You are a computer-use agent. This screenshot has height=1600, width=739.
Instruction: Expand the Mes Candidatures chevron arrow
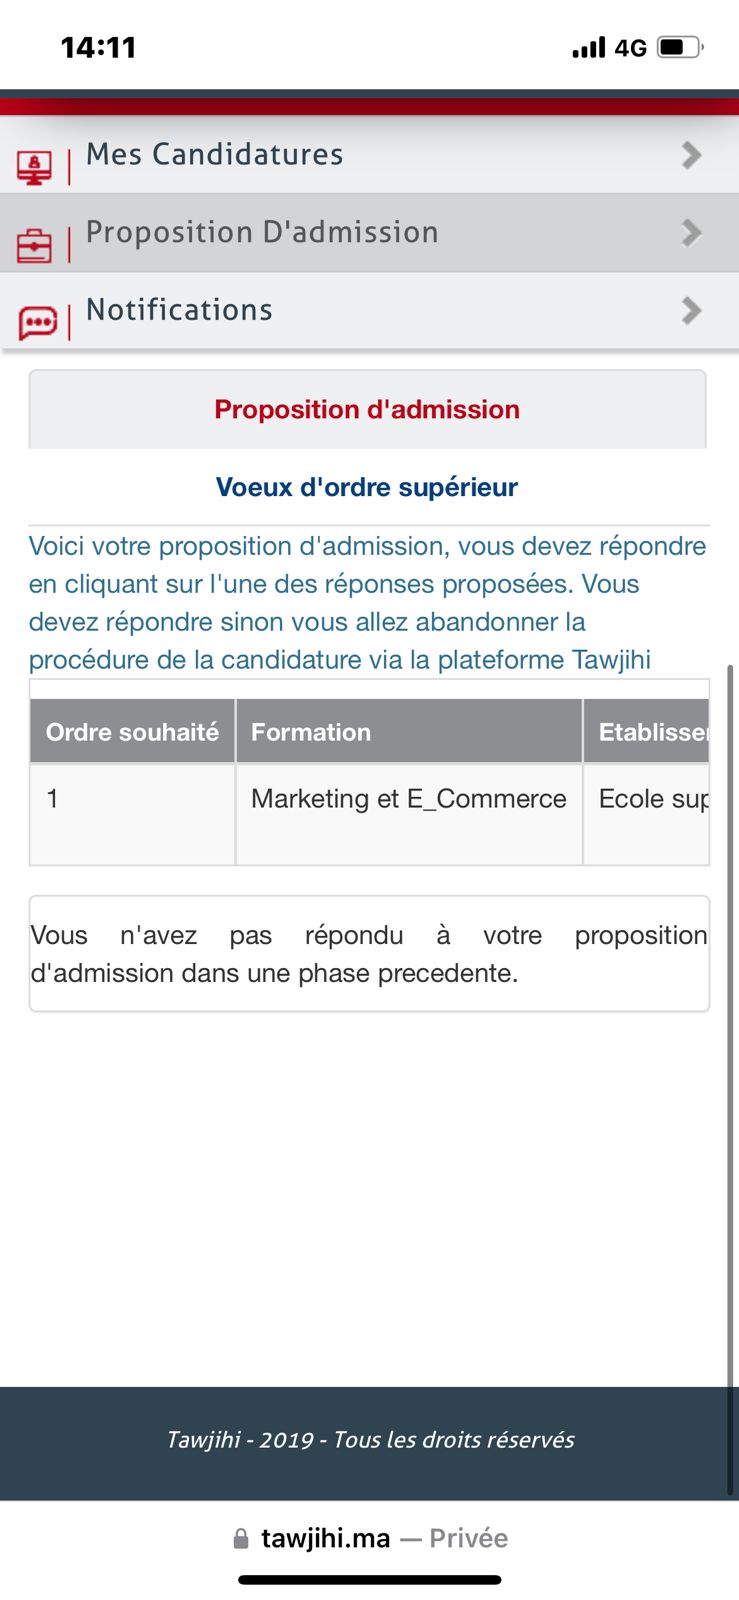pyautogui.click(x=691, y=155)
